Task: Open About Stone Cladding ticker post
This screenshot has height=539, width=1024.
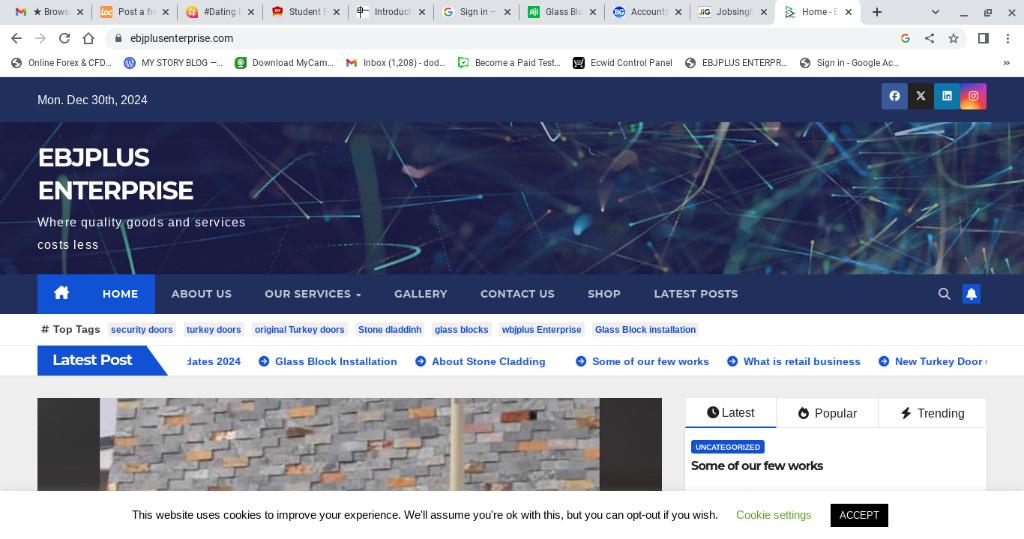Action: pos(488,361)
